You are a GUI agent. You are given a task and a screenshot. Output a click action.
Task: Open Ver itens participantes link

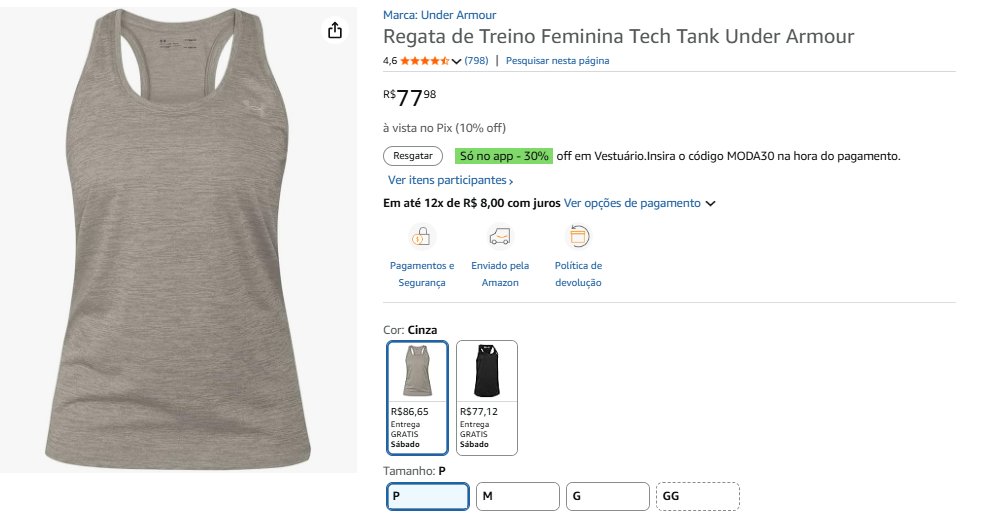tap(450, 181)
